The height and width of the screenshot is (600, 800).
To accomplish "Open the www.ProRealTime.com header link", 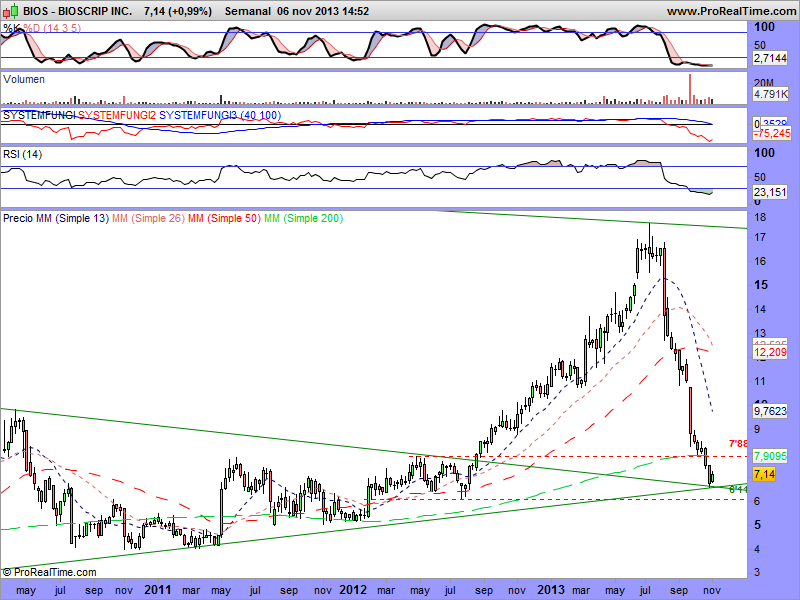I will [x=733, y=11].
